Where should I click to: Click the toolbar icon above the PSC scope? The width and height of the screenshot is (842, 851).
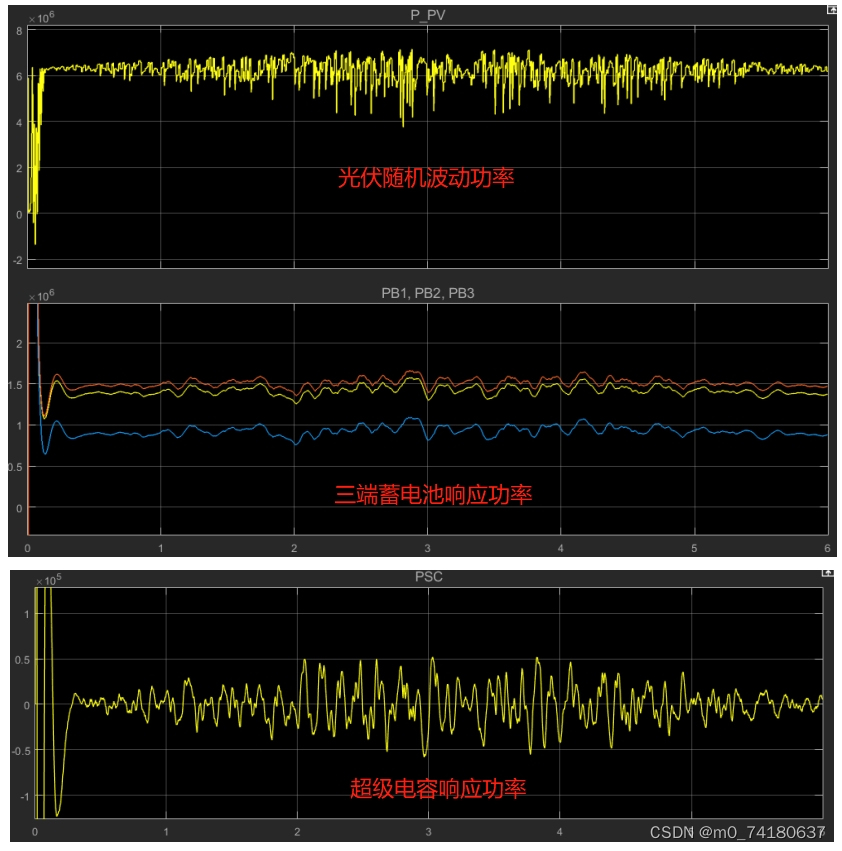pos(827,573)
